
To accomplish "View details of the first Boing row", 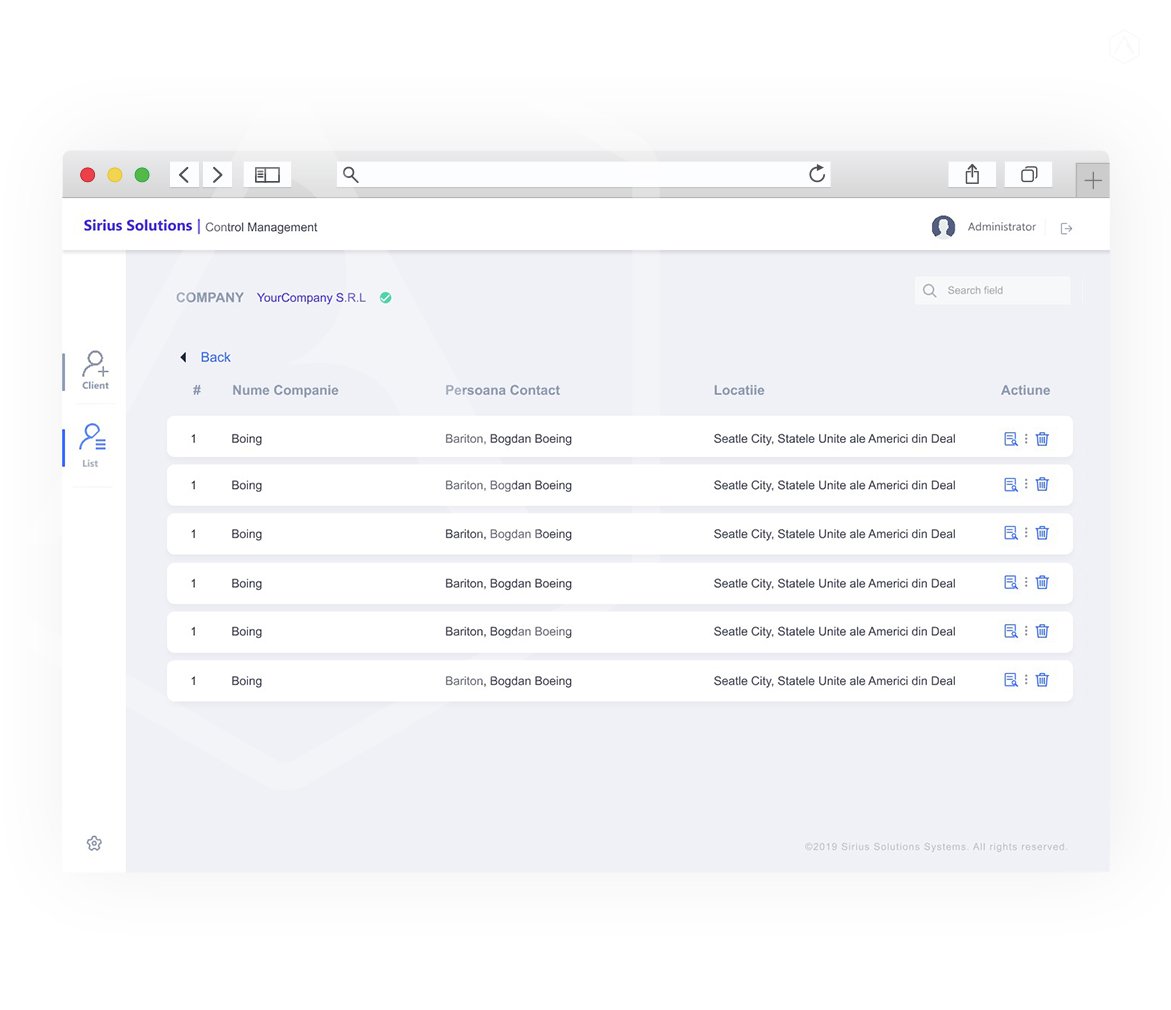I will (1010, 438).
